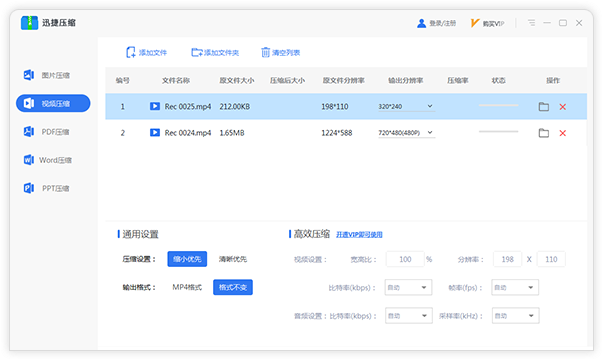This screenshot has height=360, width=603.
Task: Click 压缩后大小 column header
Action: click(287, 80)
